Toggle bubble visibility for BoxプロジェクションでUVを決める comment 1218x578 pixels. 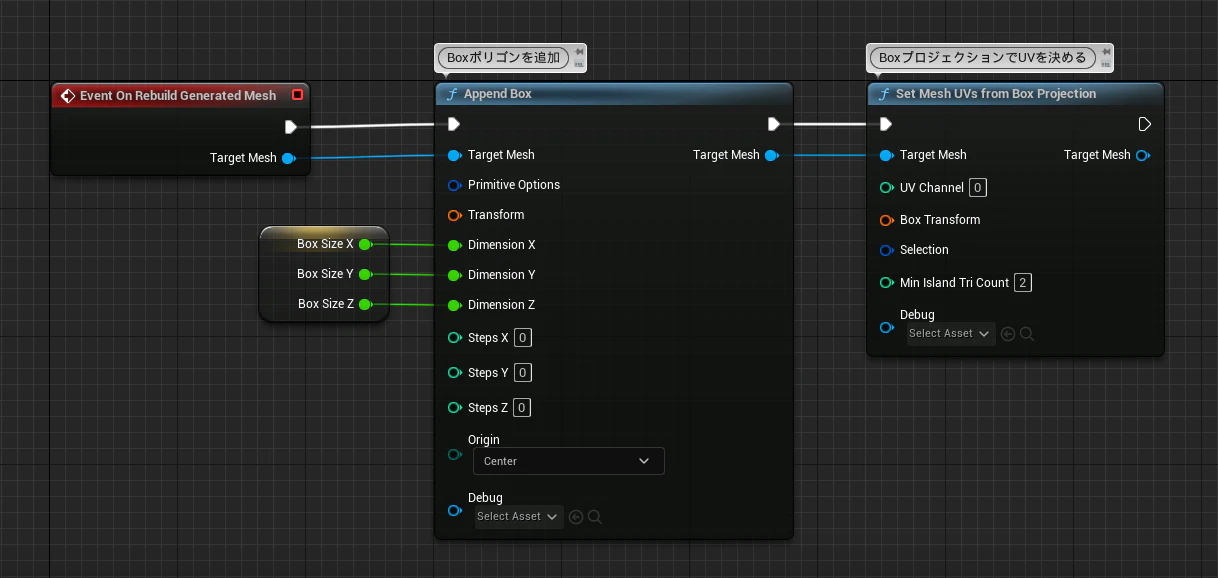tap(1105, 65)
